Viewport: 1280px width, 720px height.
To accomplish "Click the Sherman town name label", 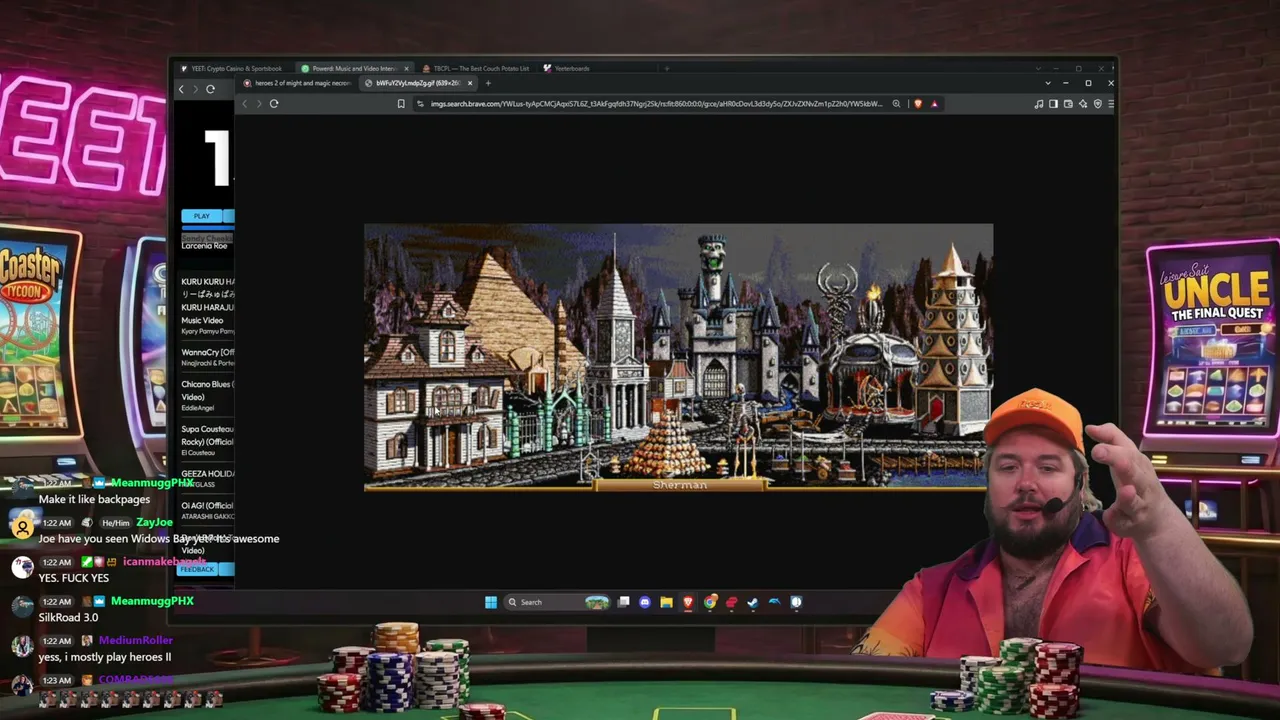I will coord(680,485).
